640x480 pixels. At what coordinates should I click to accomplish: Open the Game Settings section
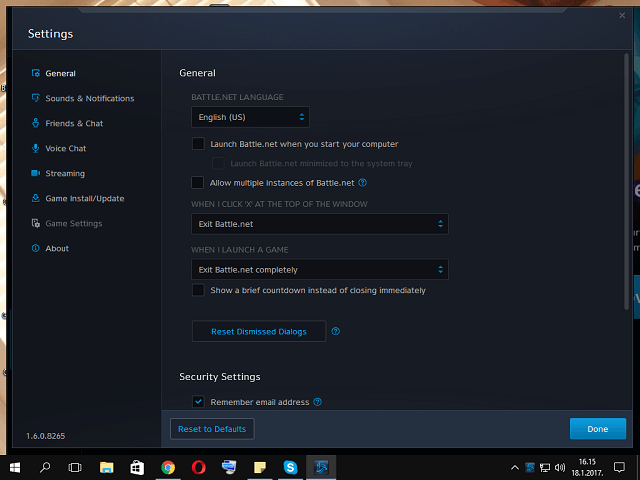[x=74, y=224]
